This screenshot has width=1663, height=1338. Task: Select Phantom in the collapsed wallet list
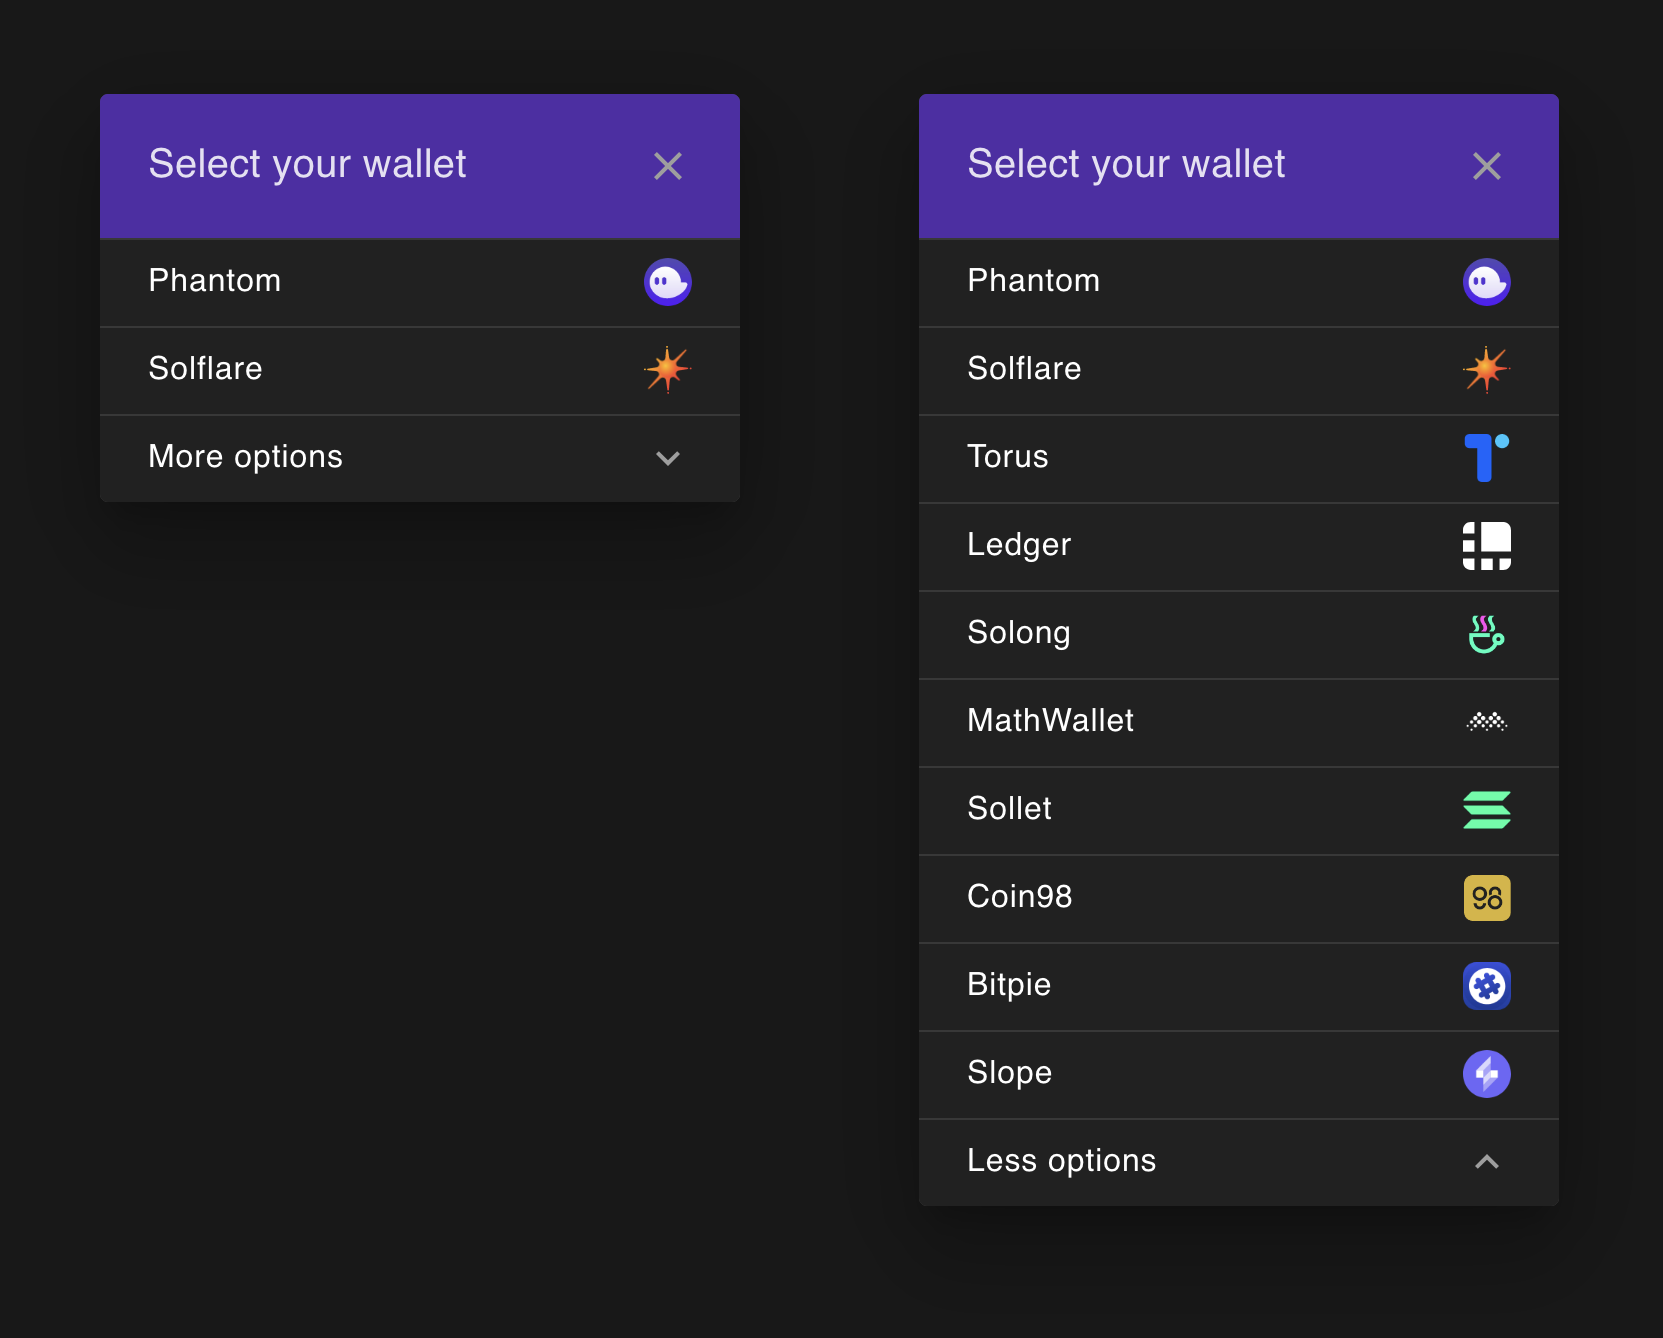coord(420,283)
